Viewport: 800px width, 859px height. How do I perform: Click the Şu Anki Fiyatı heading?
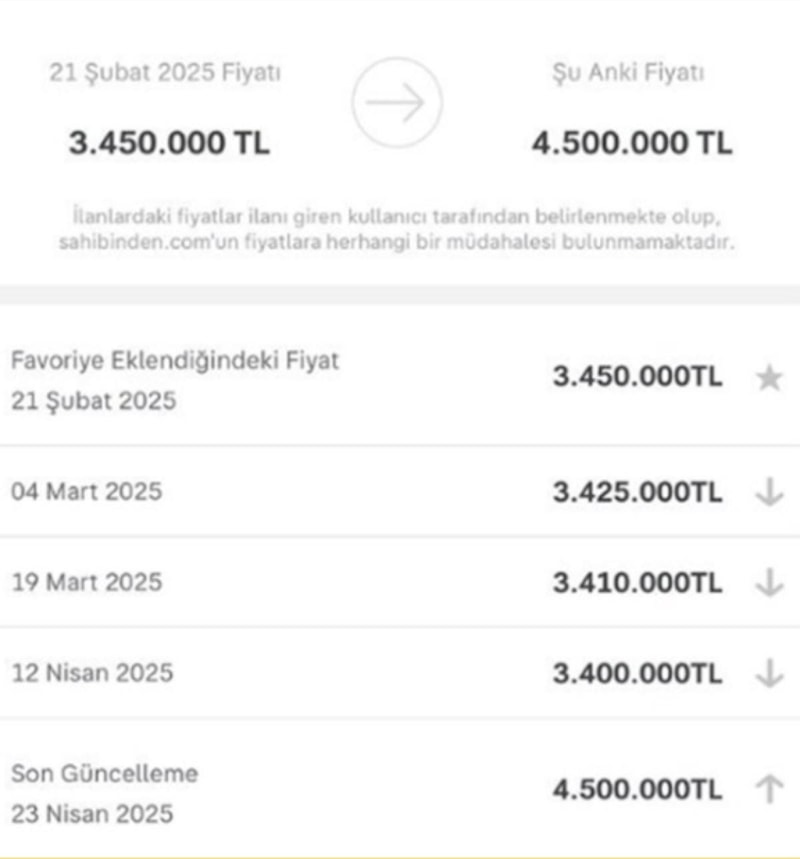(x=631, y=73)
